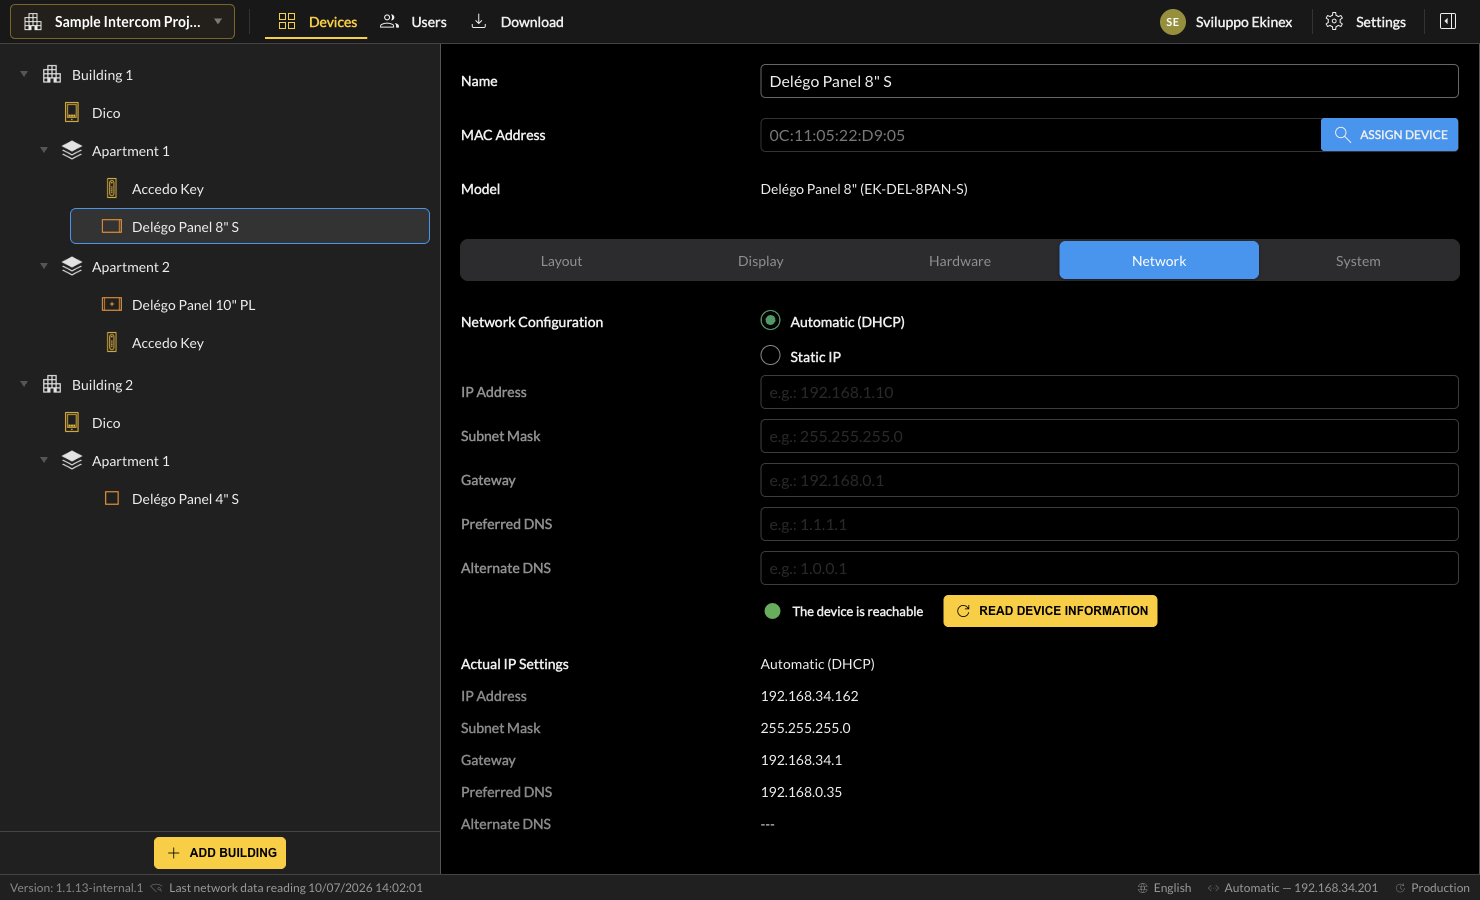The image size is (1480, 900).
Task: Open the Hardware tab
Action: tap(960, 260)
